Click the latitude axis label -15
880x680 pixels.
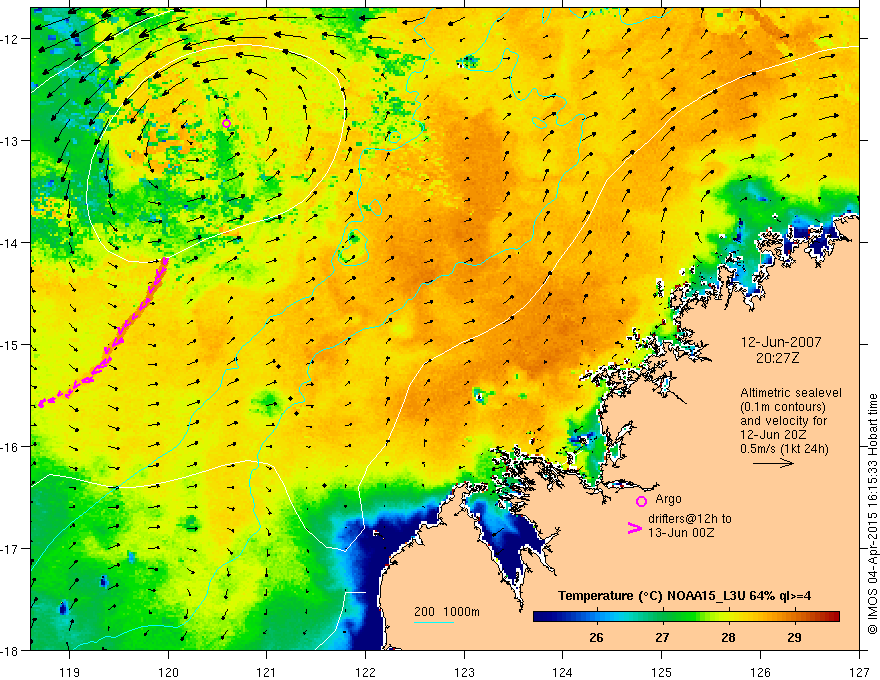click(11, 344)
